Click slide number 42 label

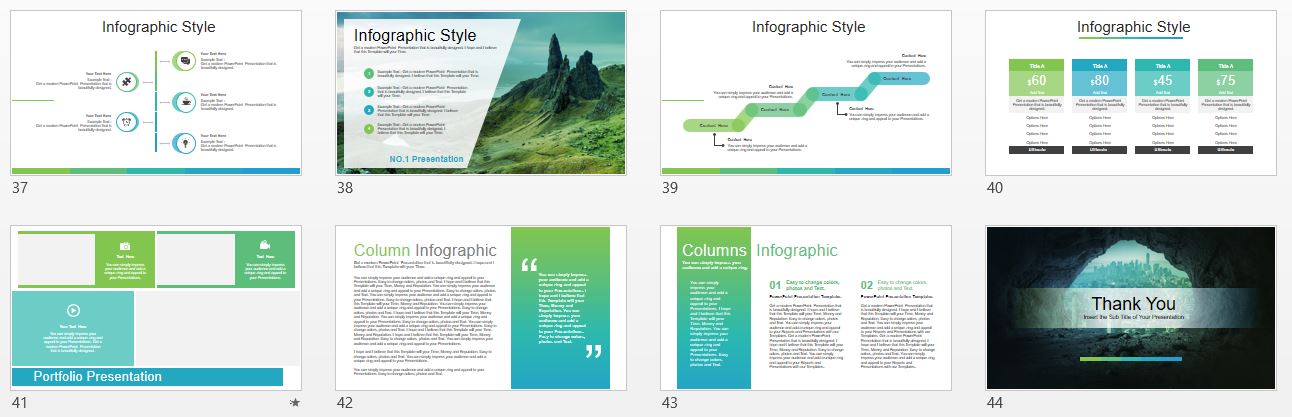(345, 403)
